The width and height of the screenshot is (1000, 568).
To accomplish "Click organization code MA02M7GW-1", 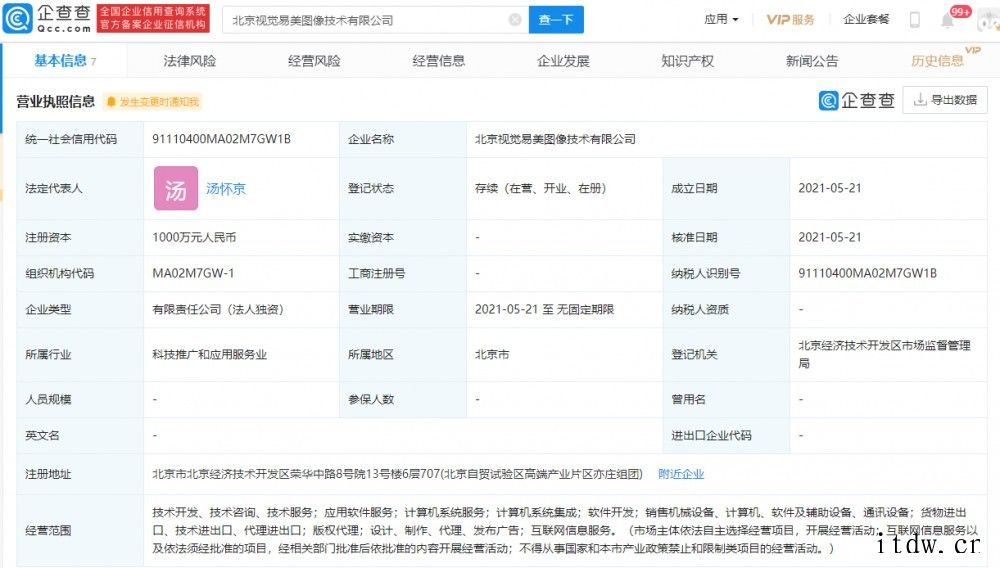I will click(x=193, y=273).
